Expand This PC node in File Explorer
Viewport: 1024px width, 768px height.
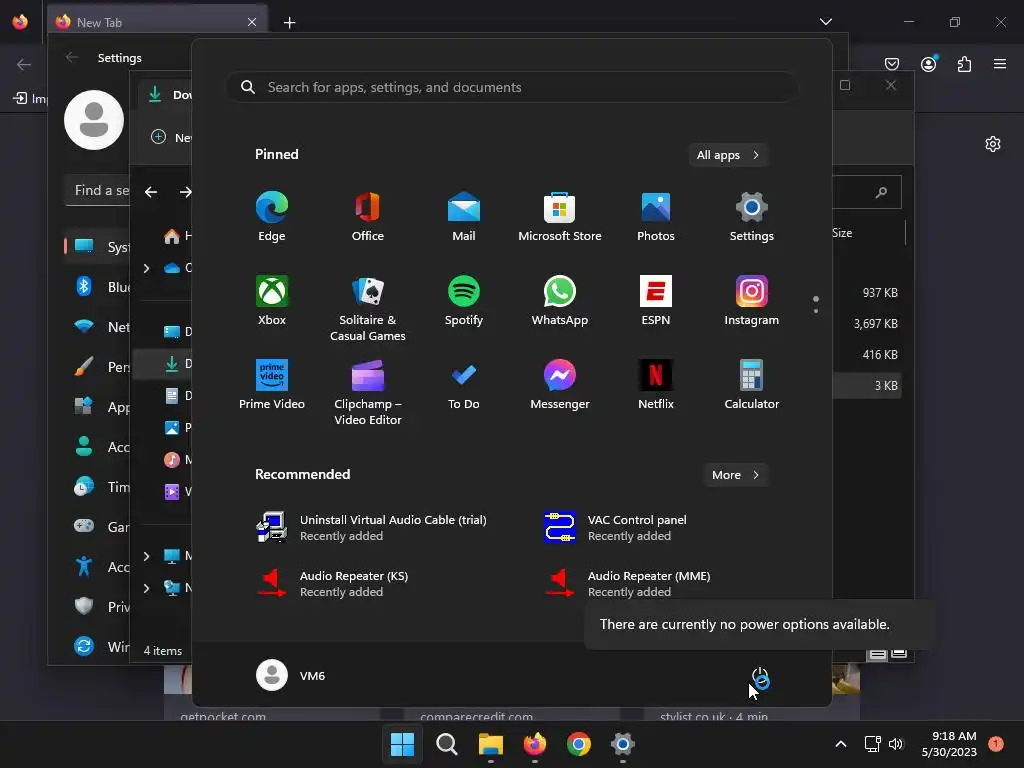146,556
